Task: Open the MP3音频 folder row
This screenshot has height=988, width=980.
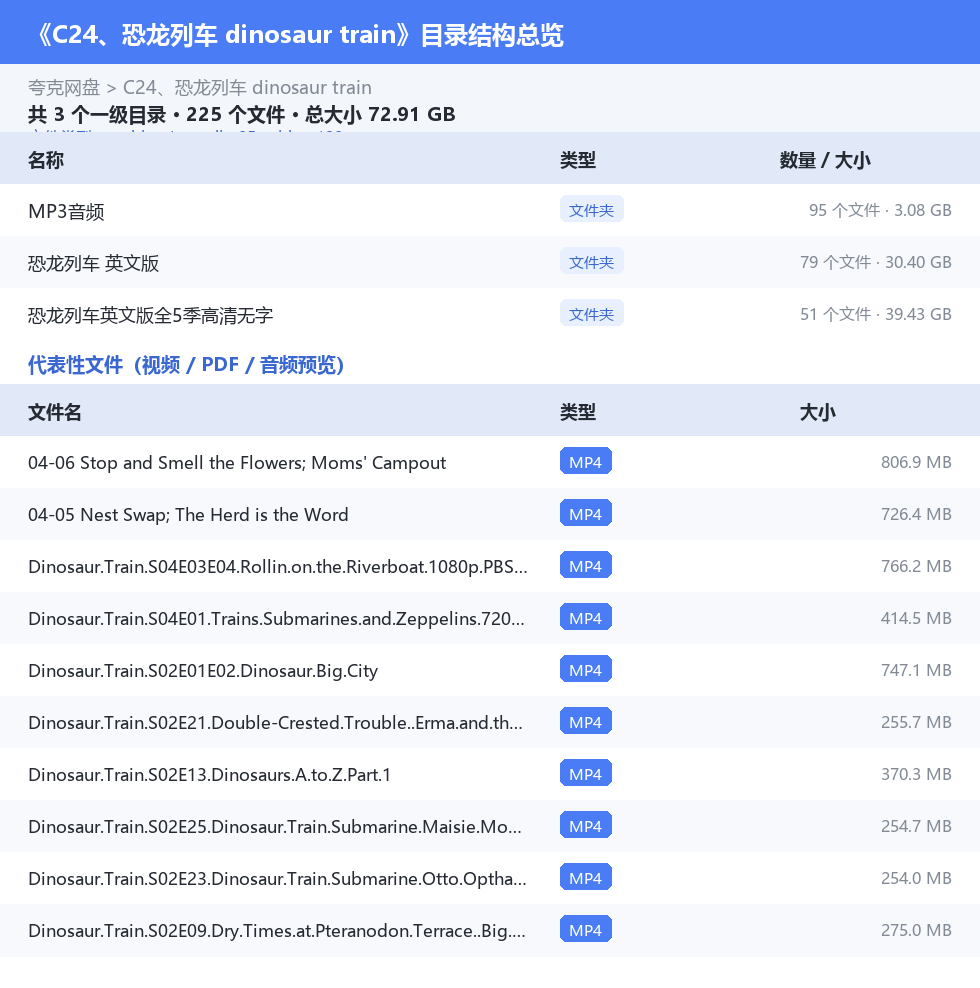Action: click(490, 210)
